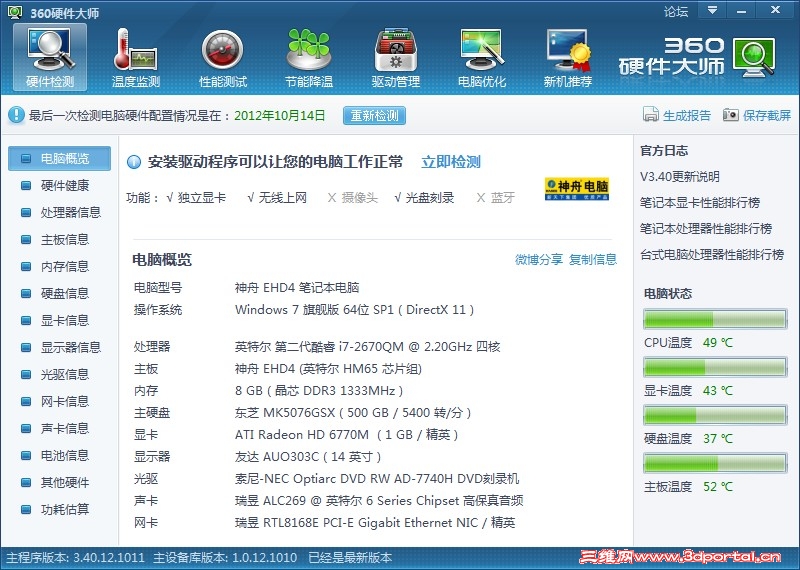Screen dimensions: 800x570
Task: Open the title bar dropdown menu arrow
Action: 713,10
